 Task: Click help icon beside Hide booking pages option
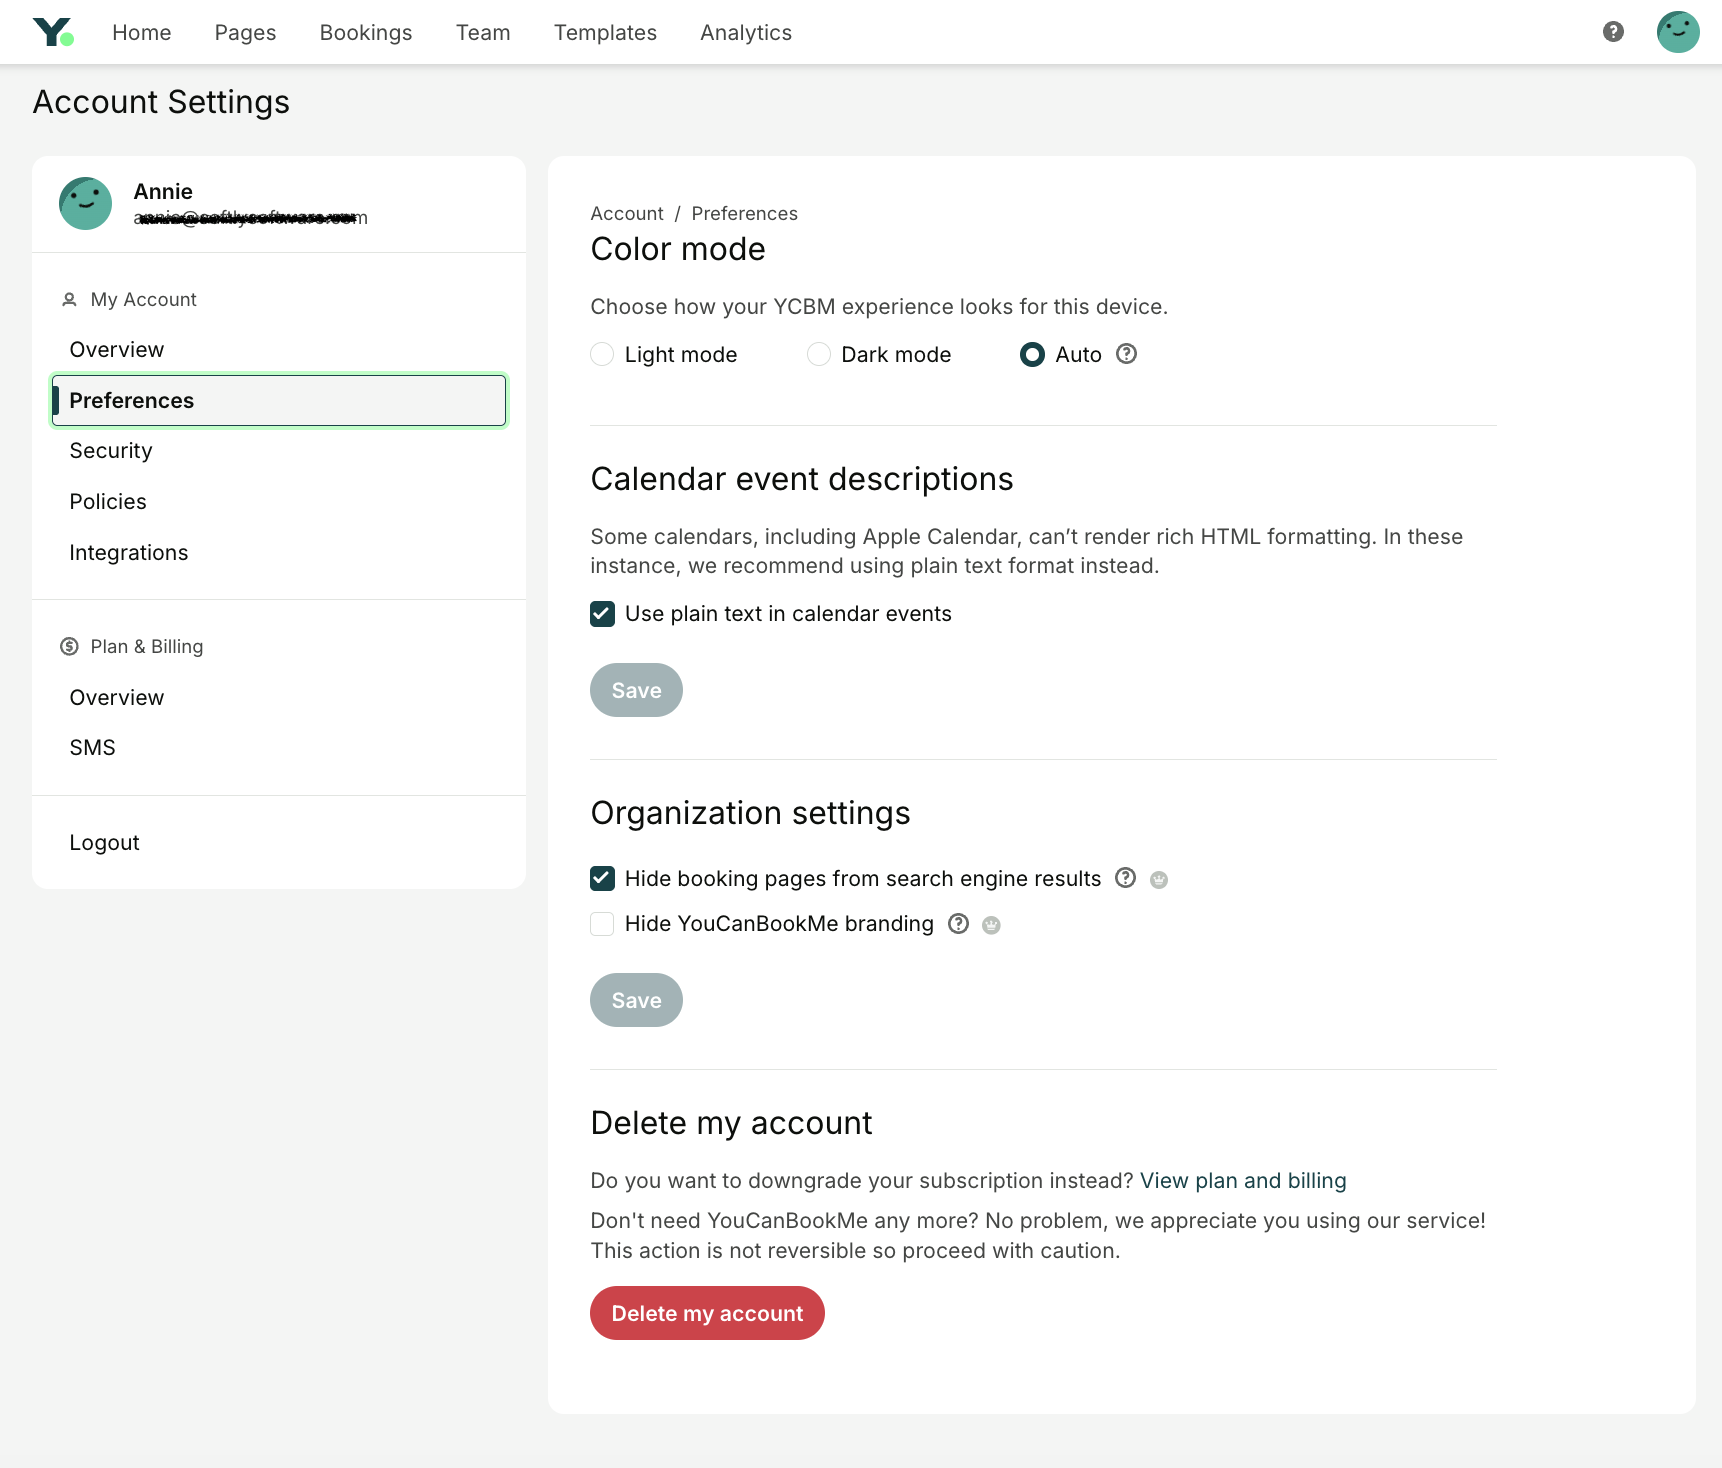pyautogui.click(x=1125, y=878)
